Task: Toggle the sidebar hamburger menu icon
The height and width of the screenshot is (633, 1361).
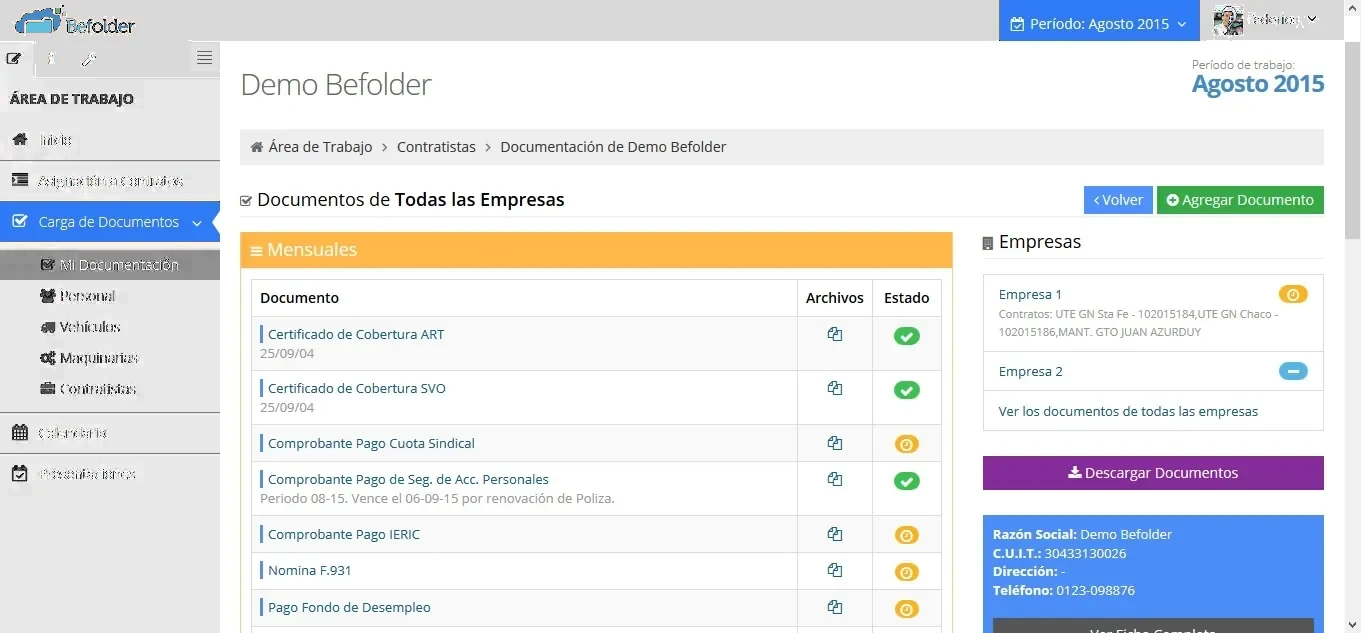Action: pos(204,57)
